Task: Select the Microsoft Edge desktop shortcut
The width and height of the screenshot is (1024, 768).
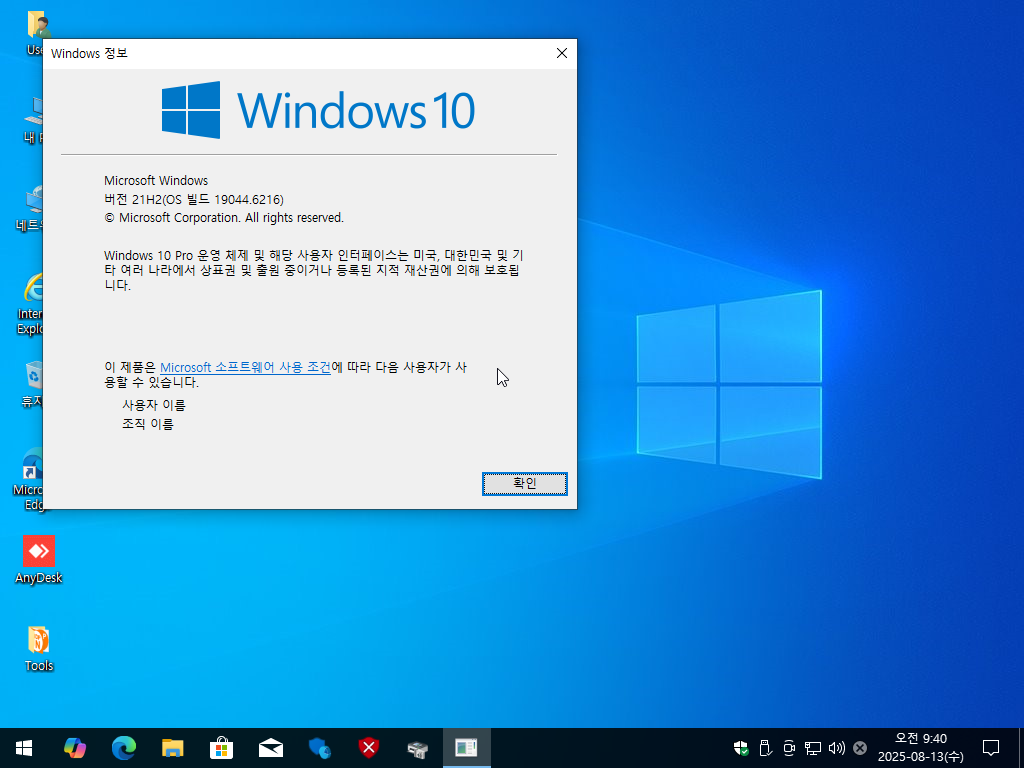Action: pyautogui.click(x=29, y=479)
